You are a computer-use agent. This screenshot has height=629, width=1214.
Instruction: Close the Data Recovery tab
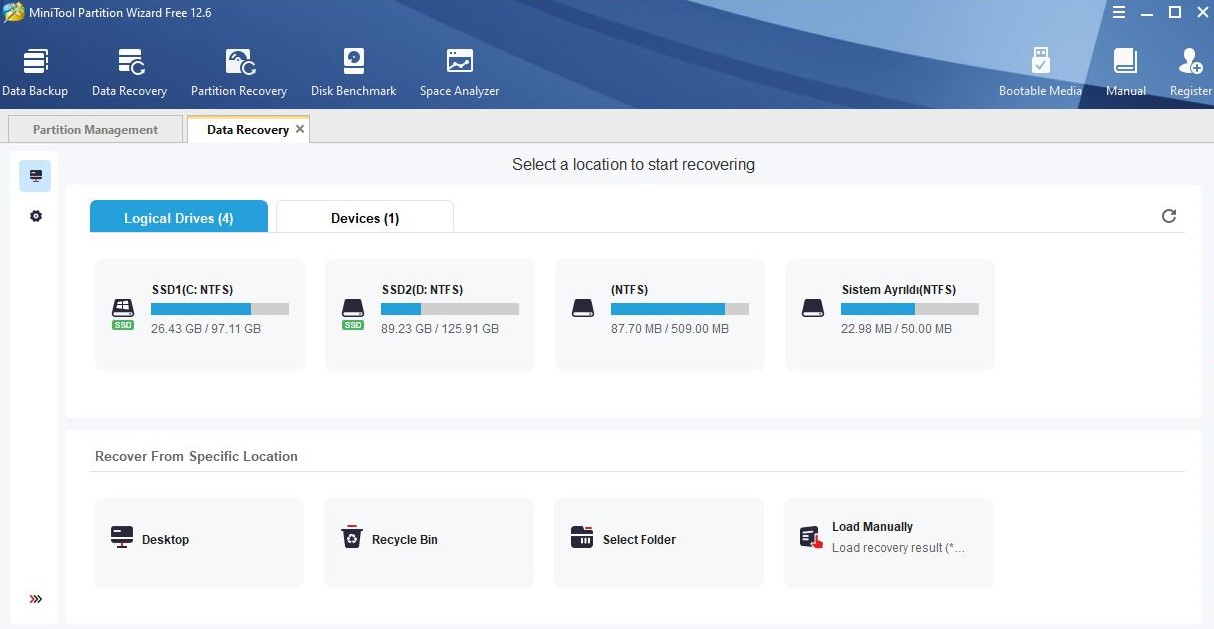pyautogui.click(x=300, y=129)
